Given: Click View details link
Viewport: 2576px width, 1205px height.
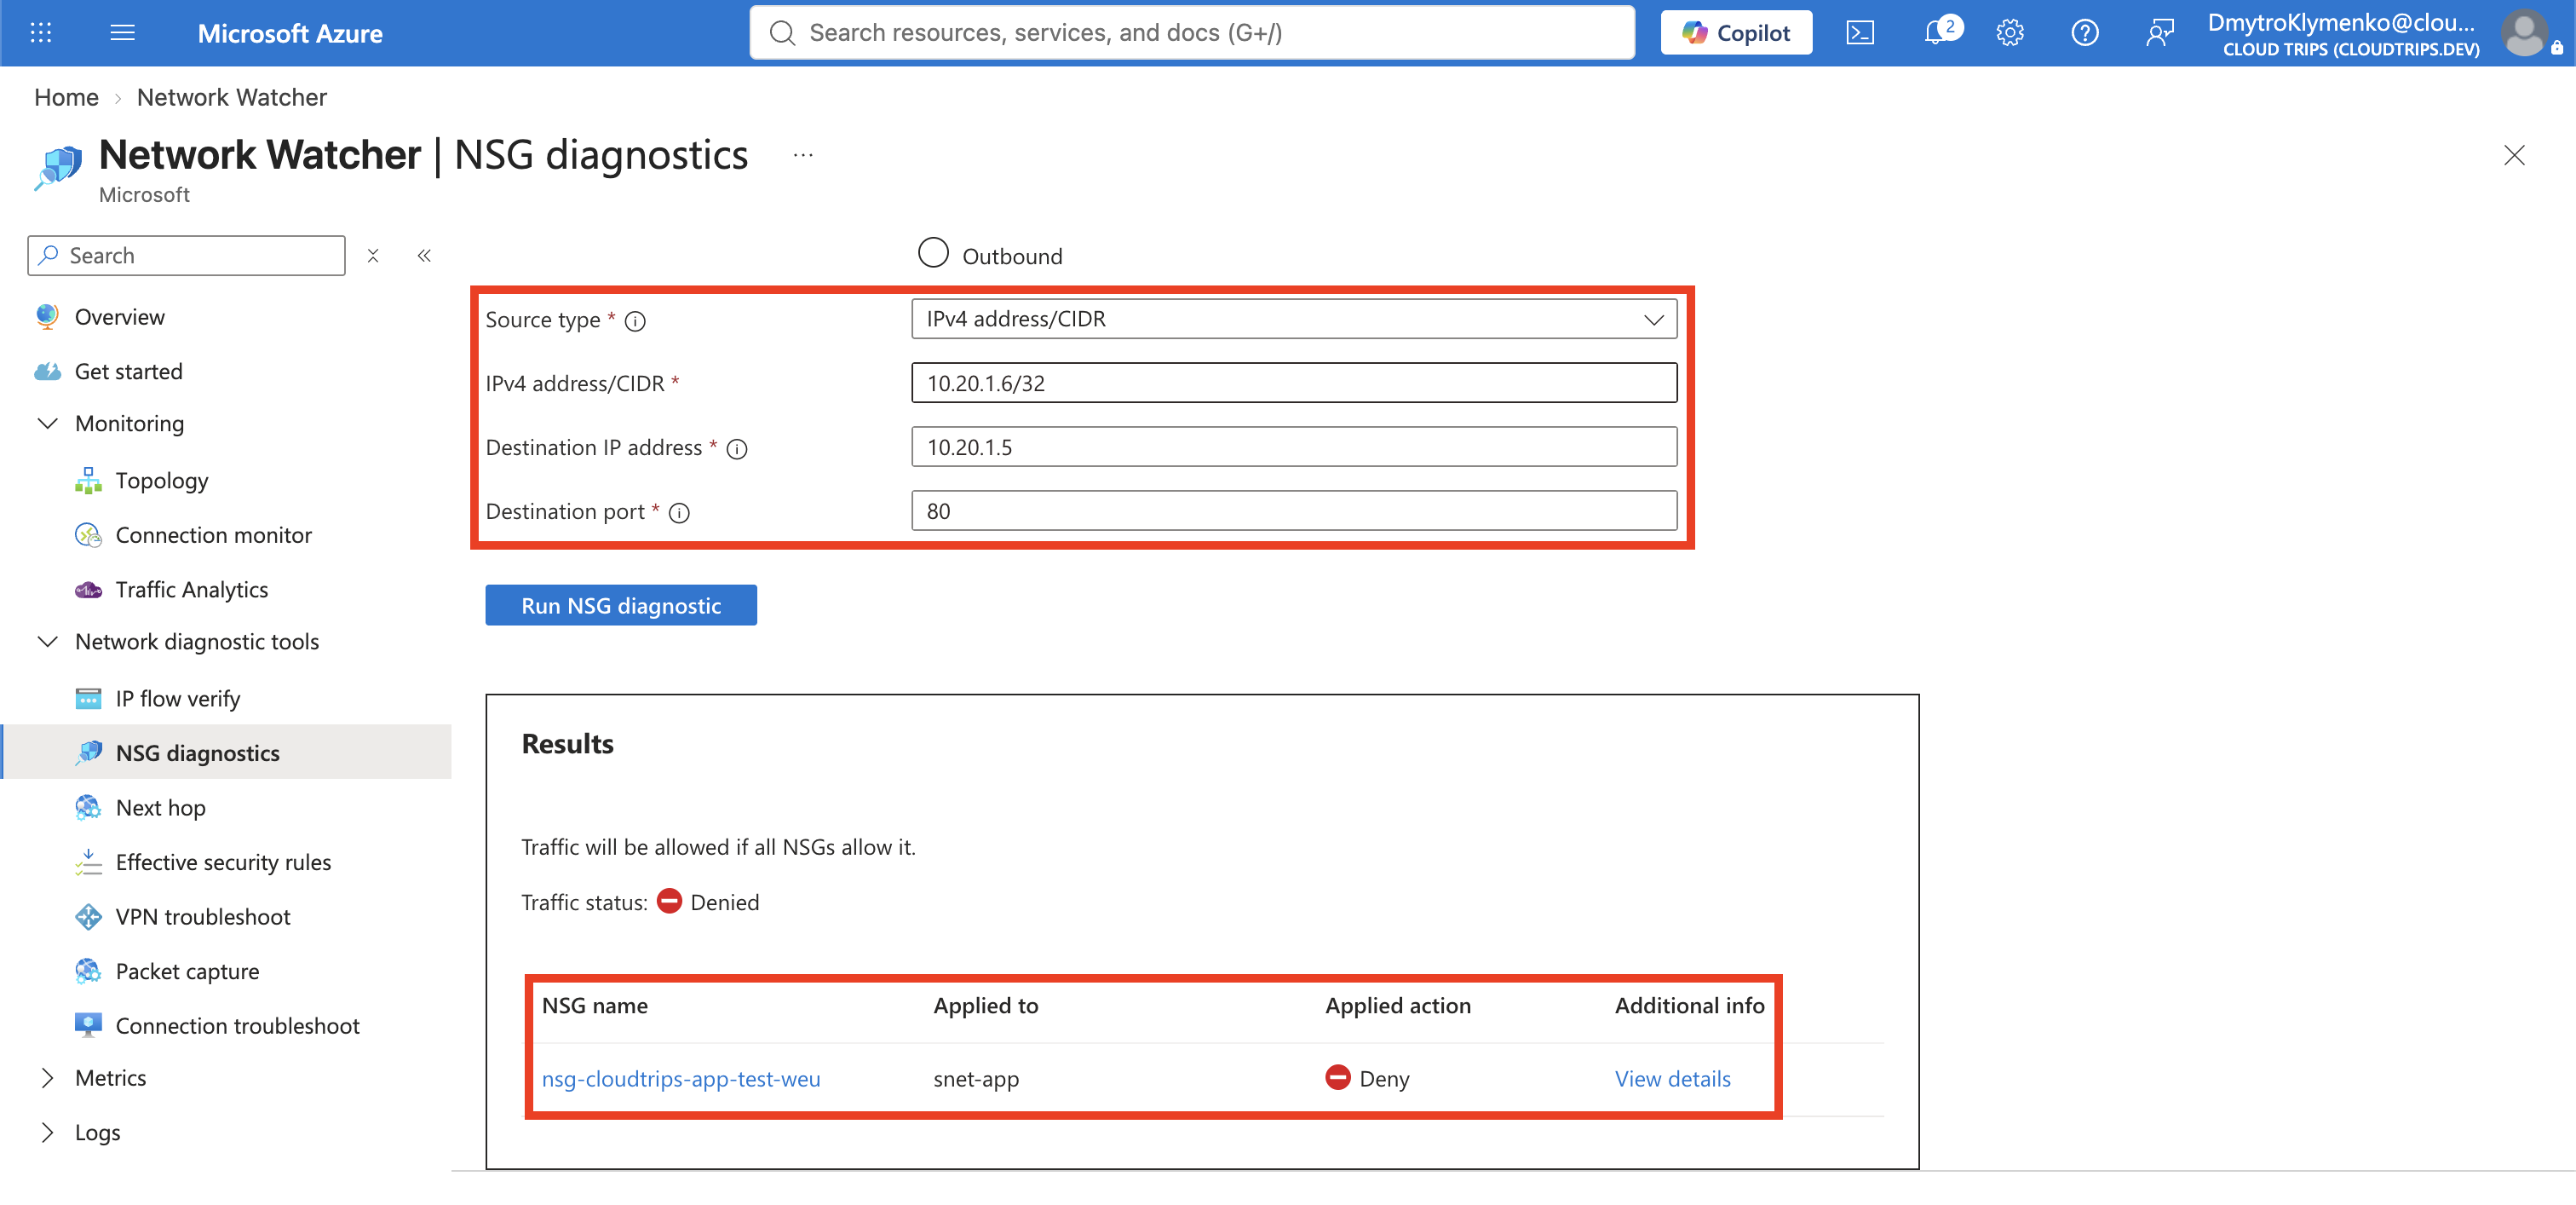Looking at the screenshot, I should [1672, 1078].
